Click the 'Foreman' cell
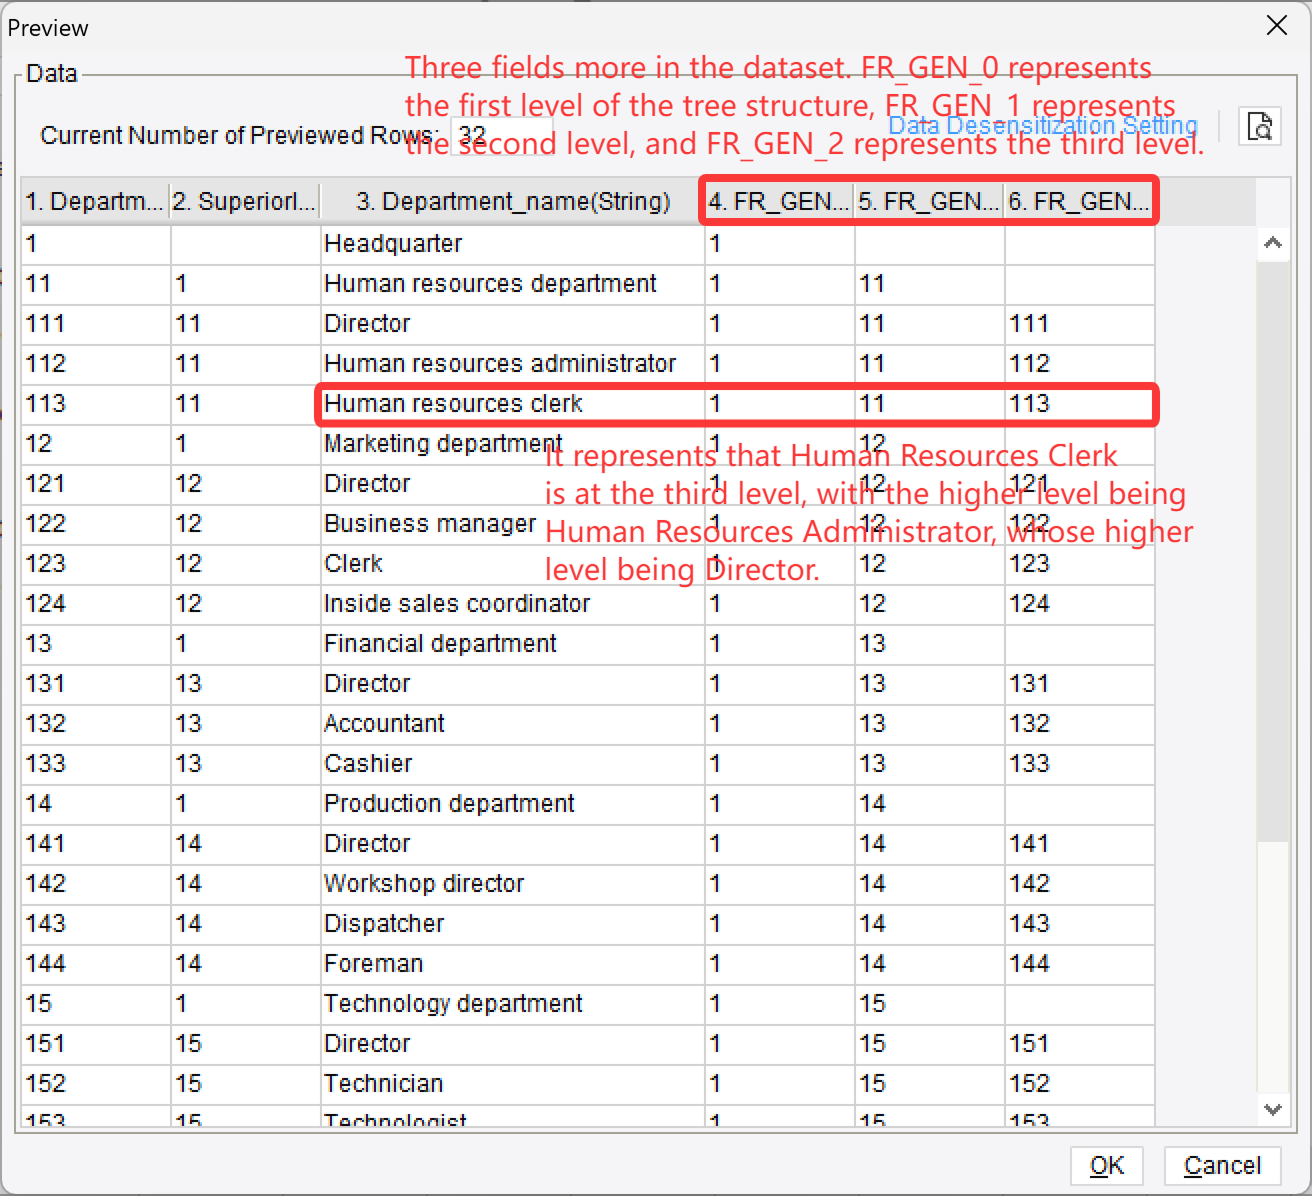The image size is (1312, 1196). (x=513, y=964)
